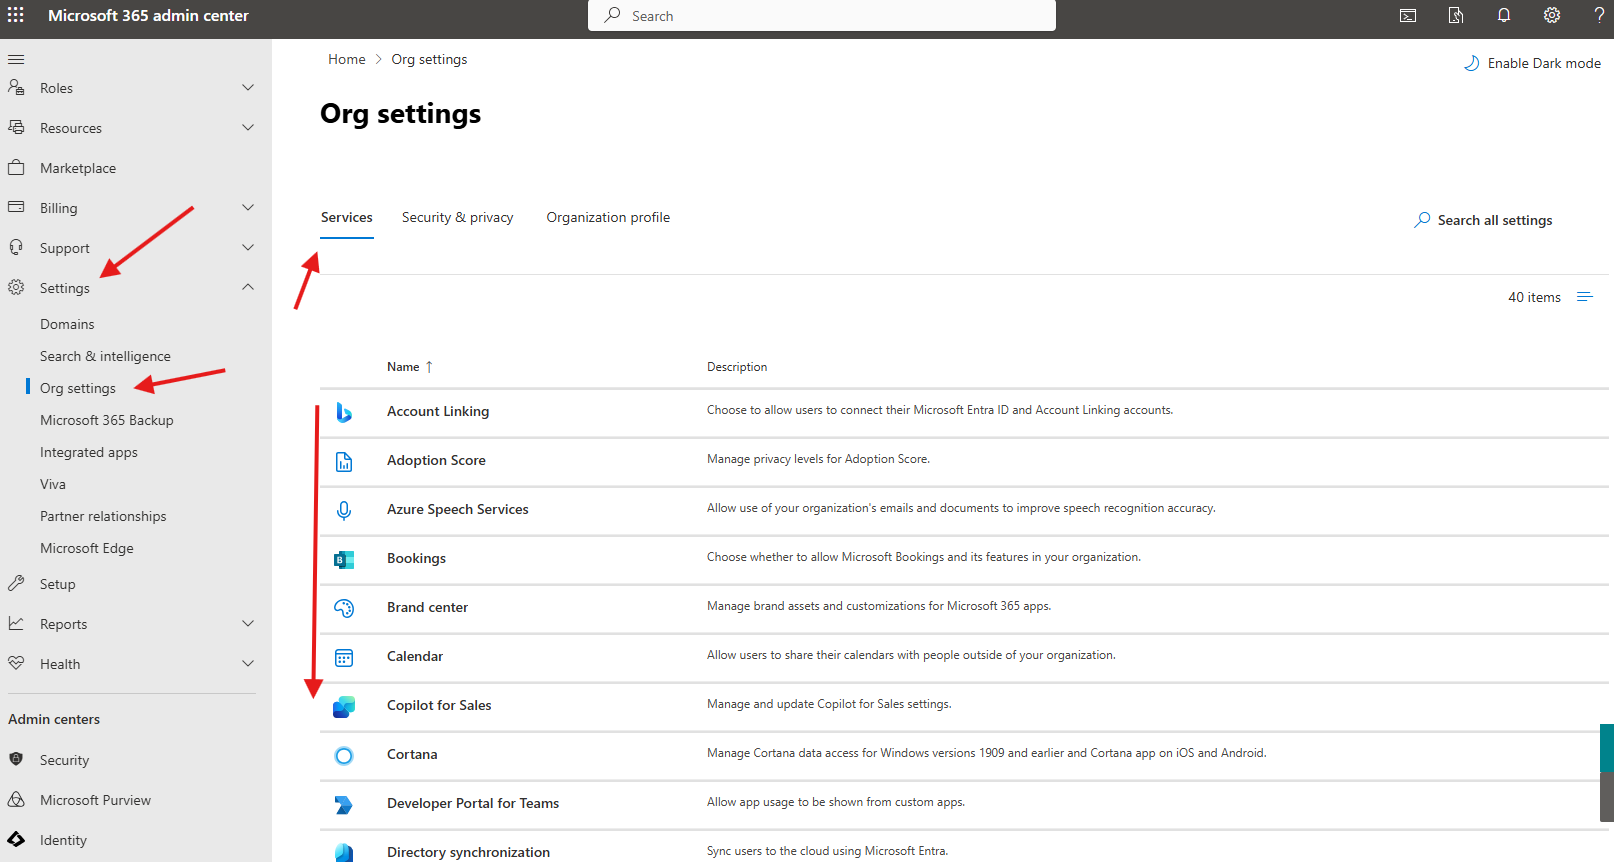Click the Billing card icon
The image size is (1614, 862).
16,207
